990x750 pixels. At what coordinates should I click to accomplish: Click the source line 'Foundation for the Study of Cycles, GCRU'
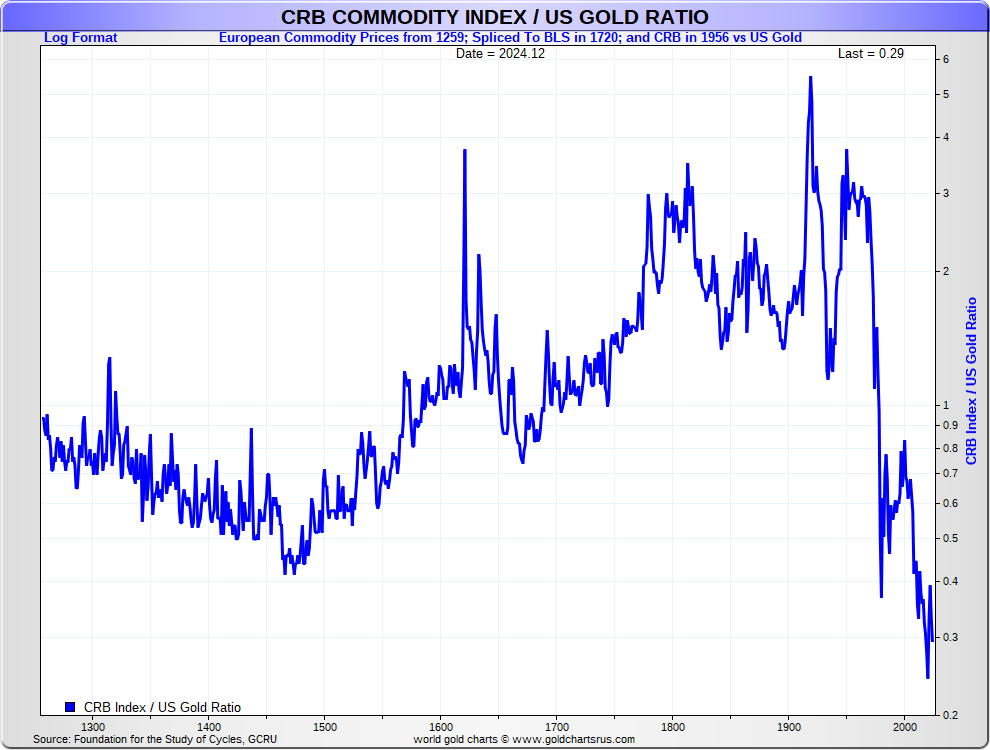tap(176, 739)
